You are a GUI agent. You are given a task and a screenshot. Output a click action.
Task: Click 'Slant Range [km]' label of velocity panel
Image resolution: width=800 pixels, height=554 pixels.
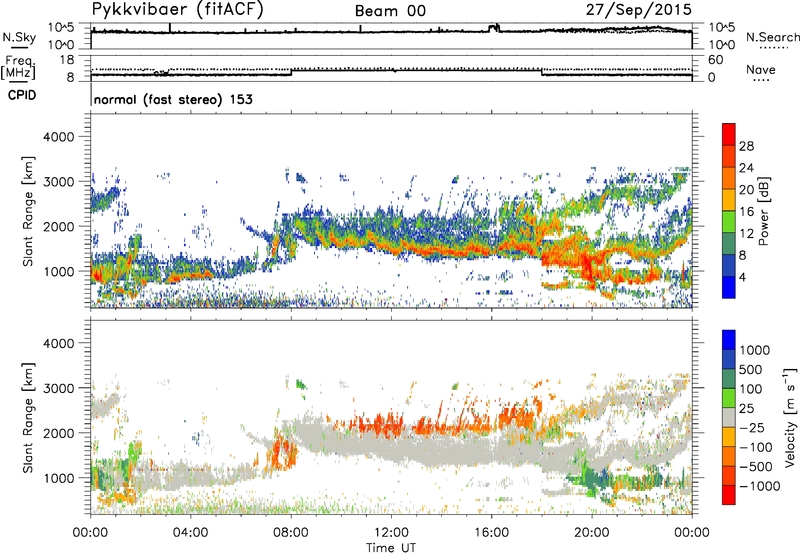(28, 418)
